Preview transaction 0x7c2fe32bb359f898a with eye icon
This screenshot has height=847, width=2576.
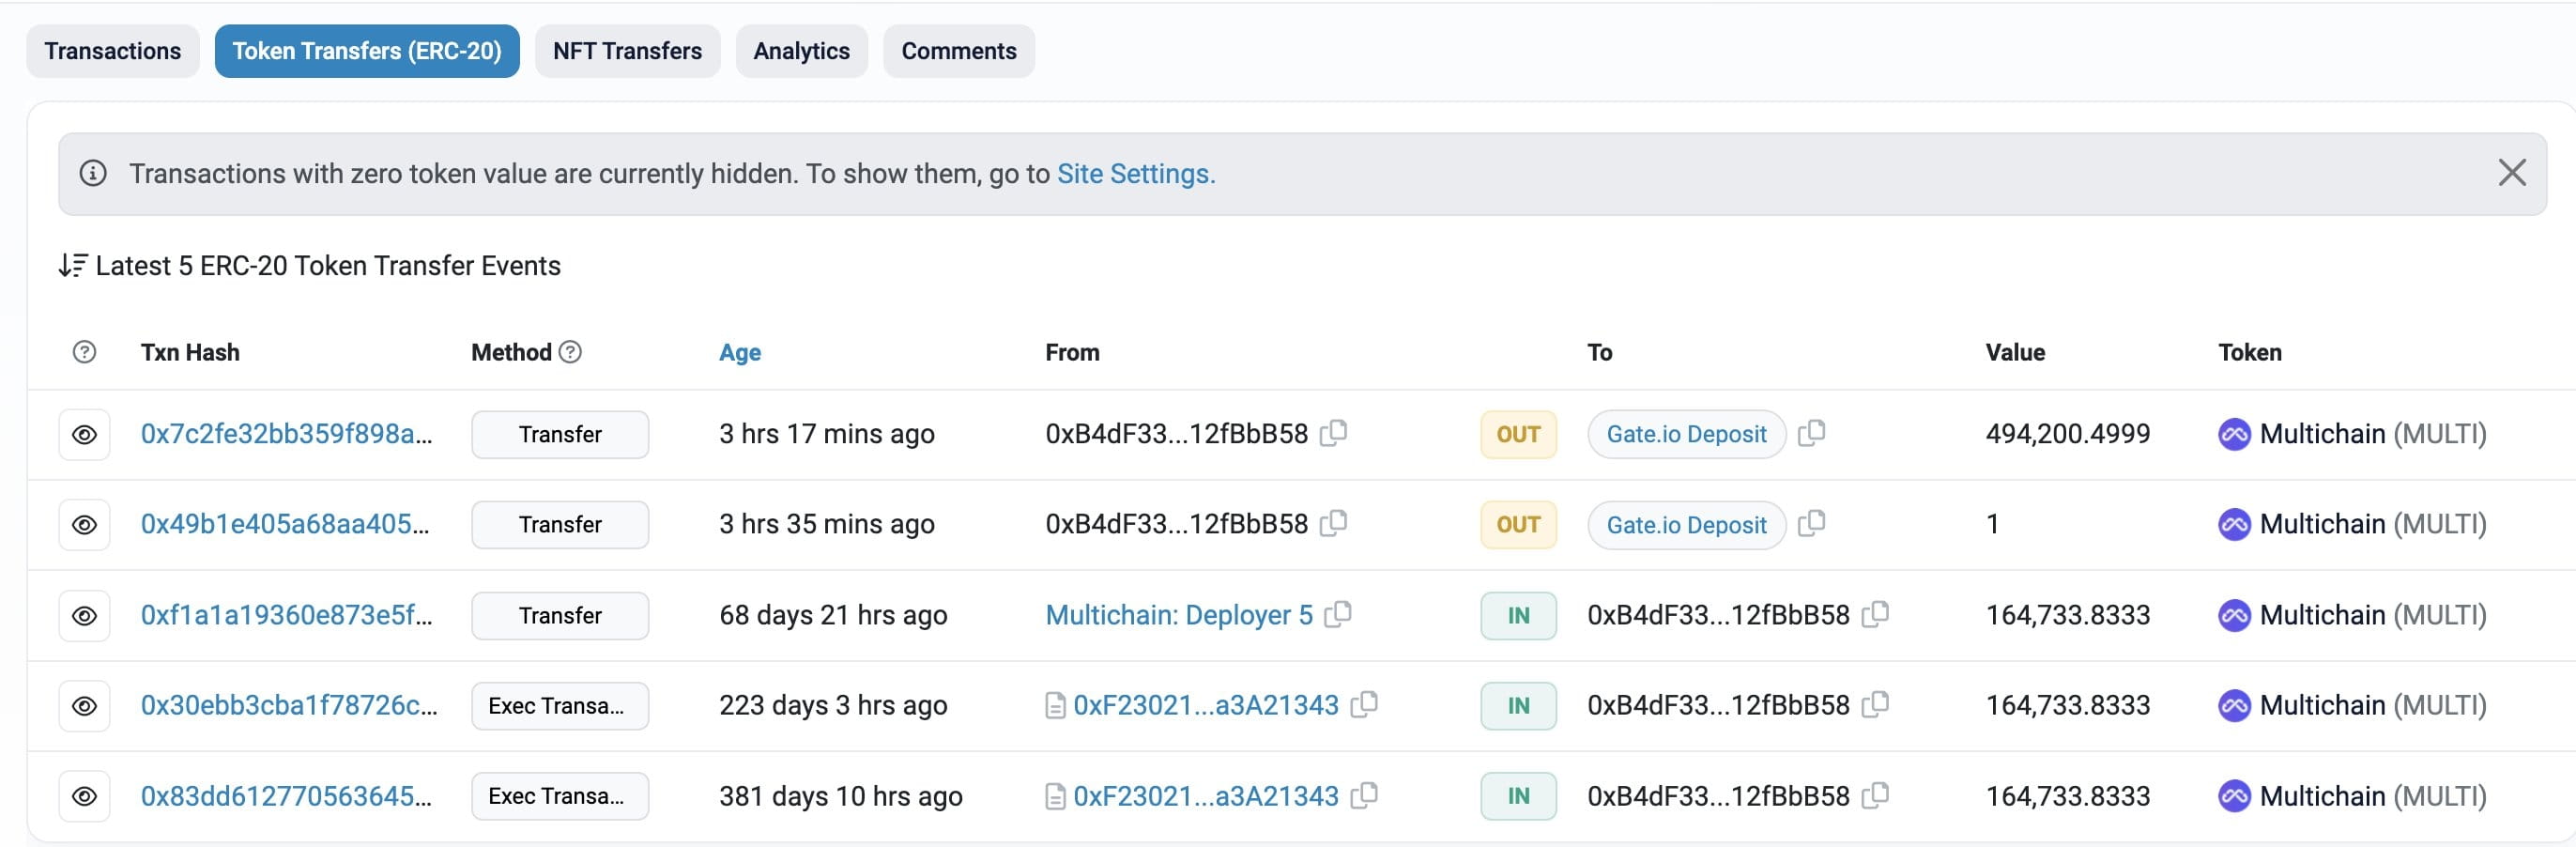85,434
